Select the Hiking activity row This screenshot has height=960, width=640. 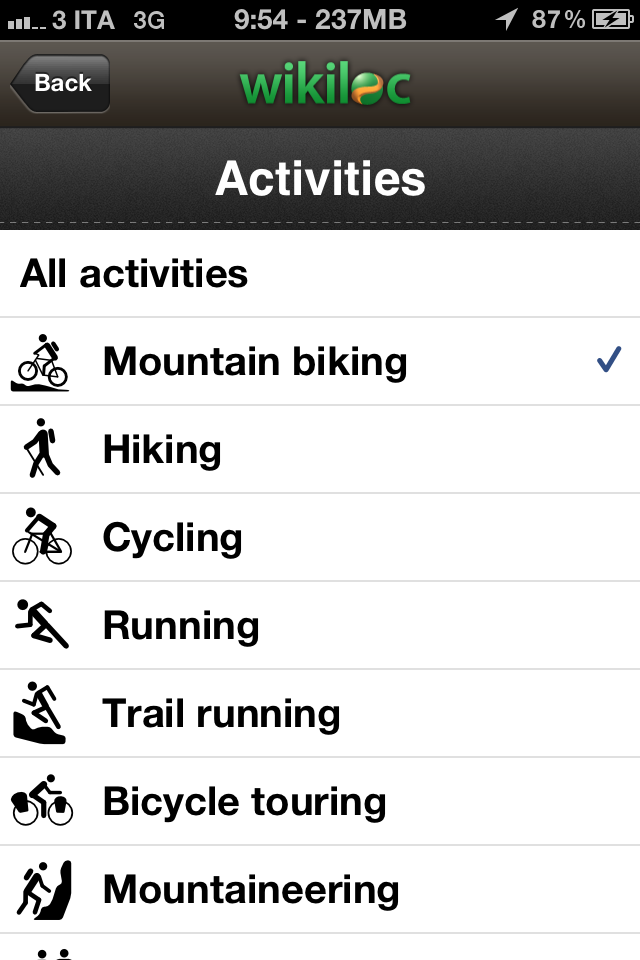[x=320, y=449]
